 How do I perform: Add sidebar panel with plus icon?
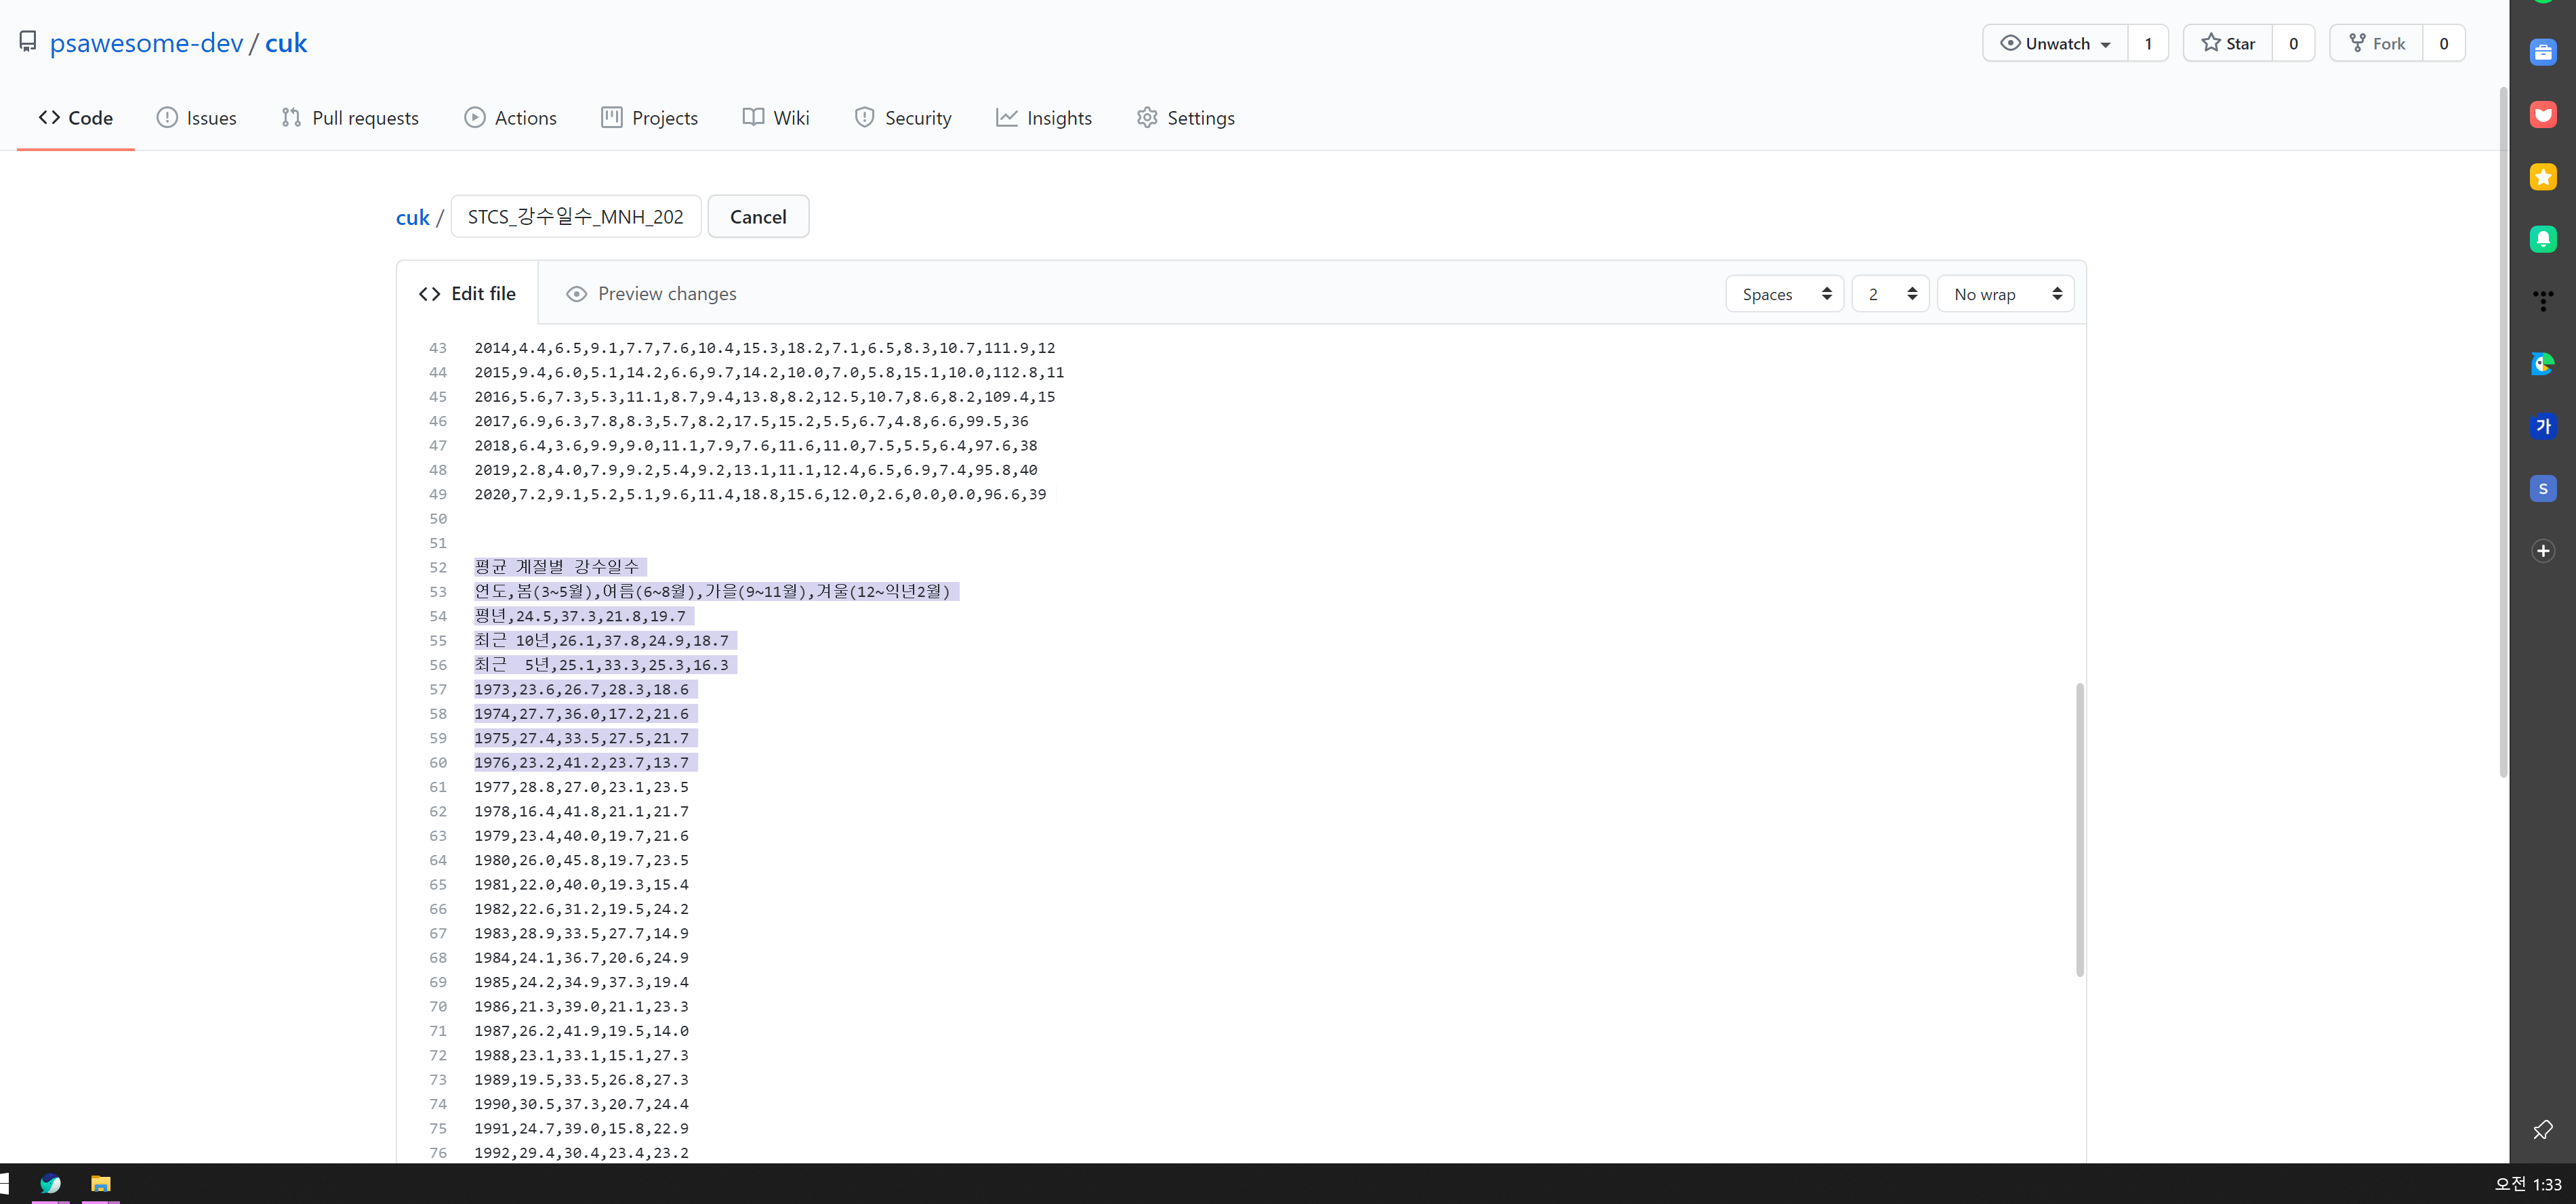(2542, 551)
